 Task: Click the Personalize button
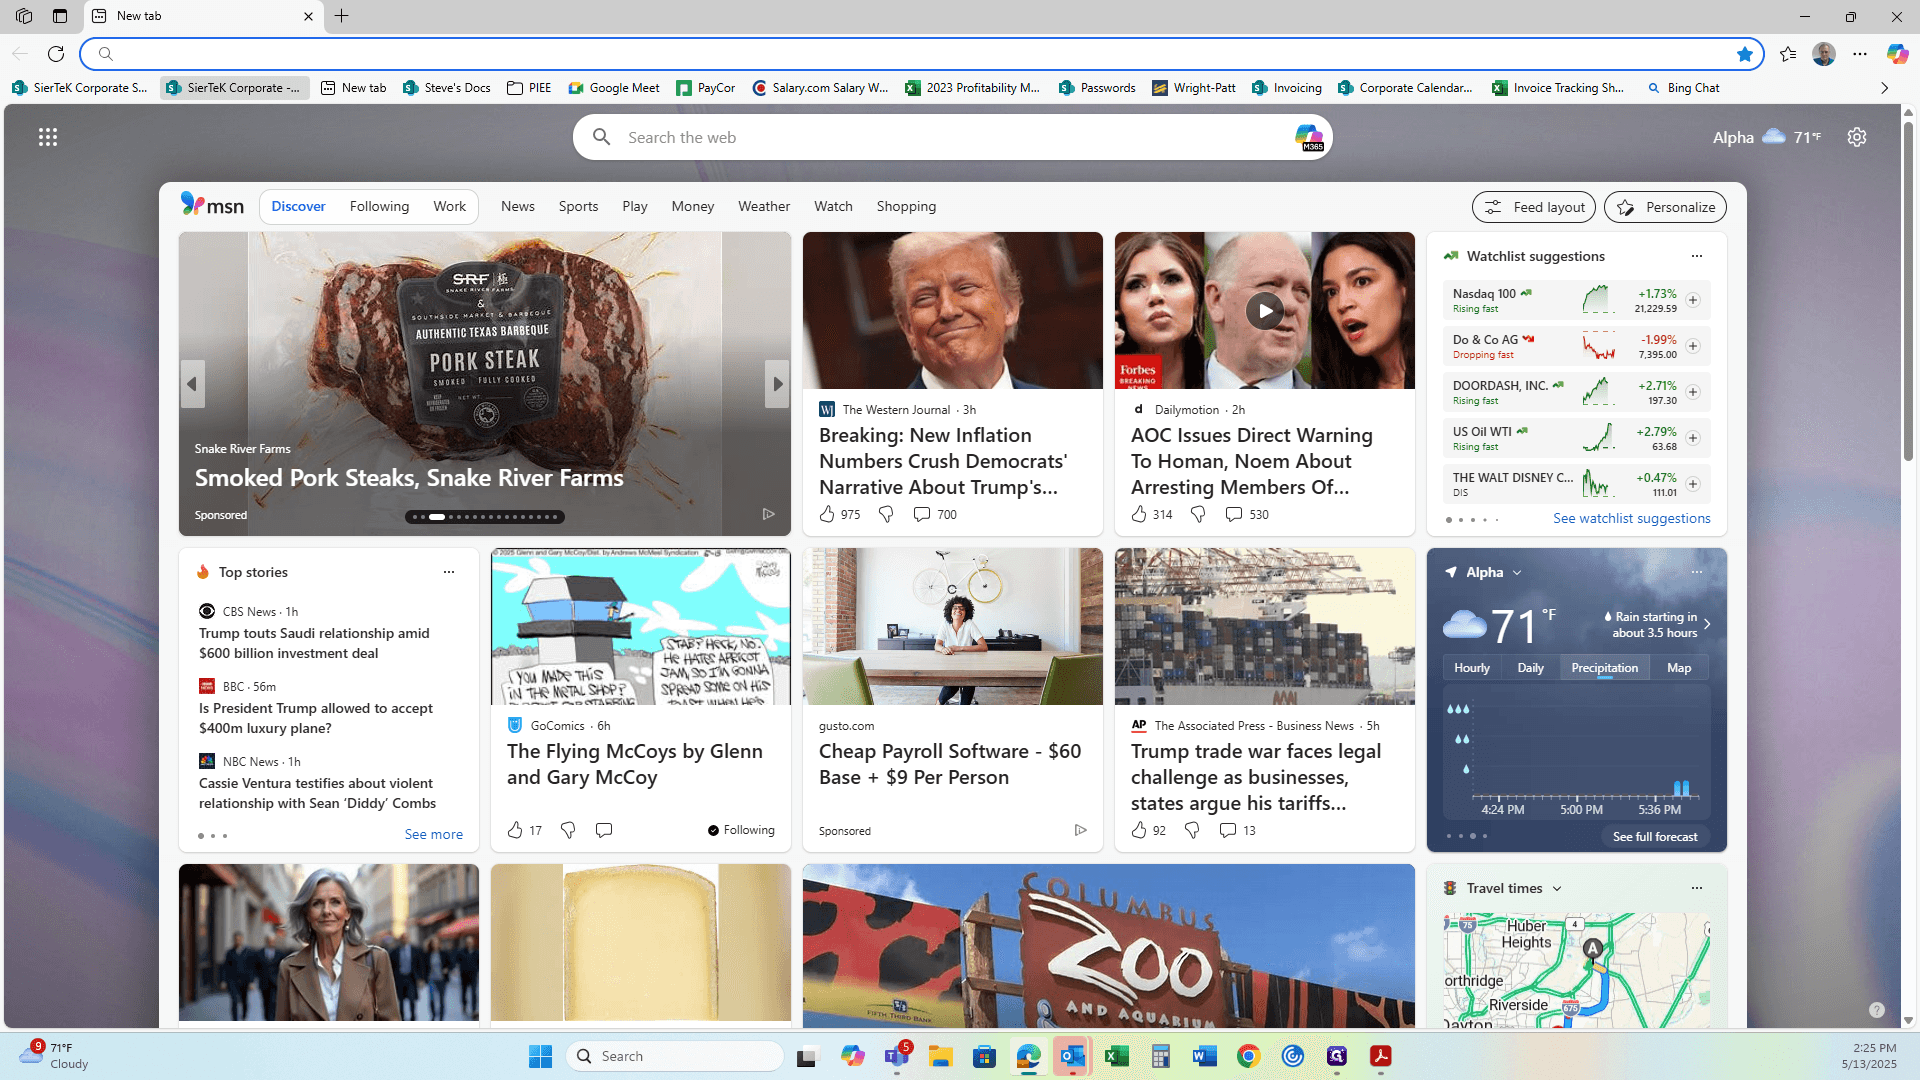pos(1665,207)
